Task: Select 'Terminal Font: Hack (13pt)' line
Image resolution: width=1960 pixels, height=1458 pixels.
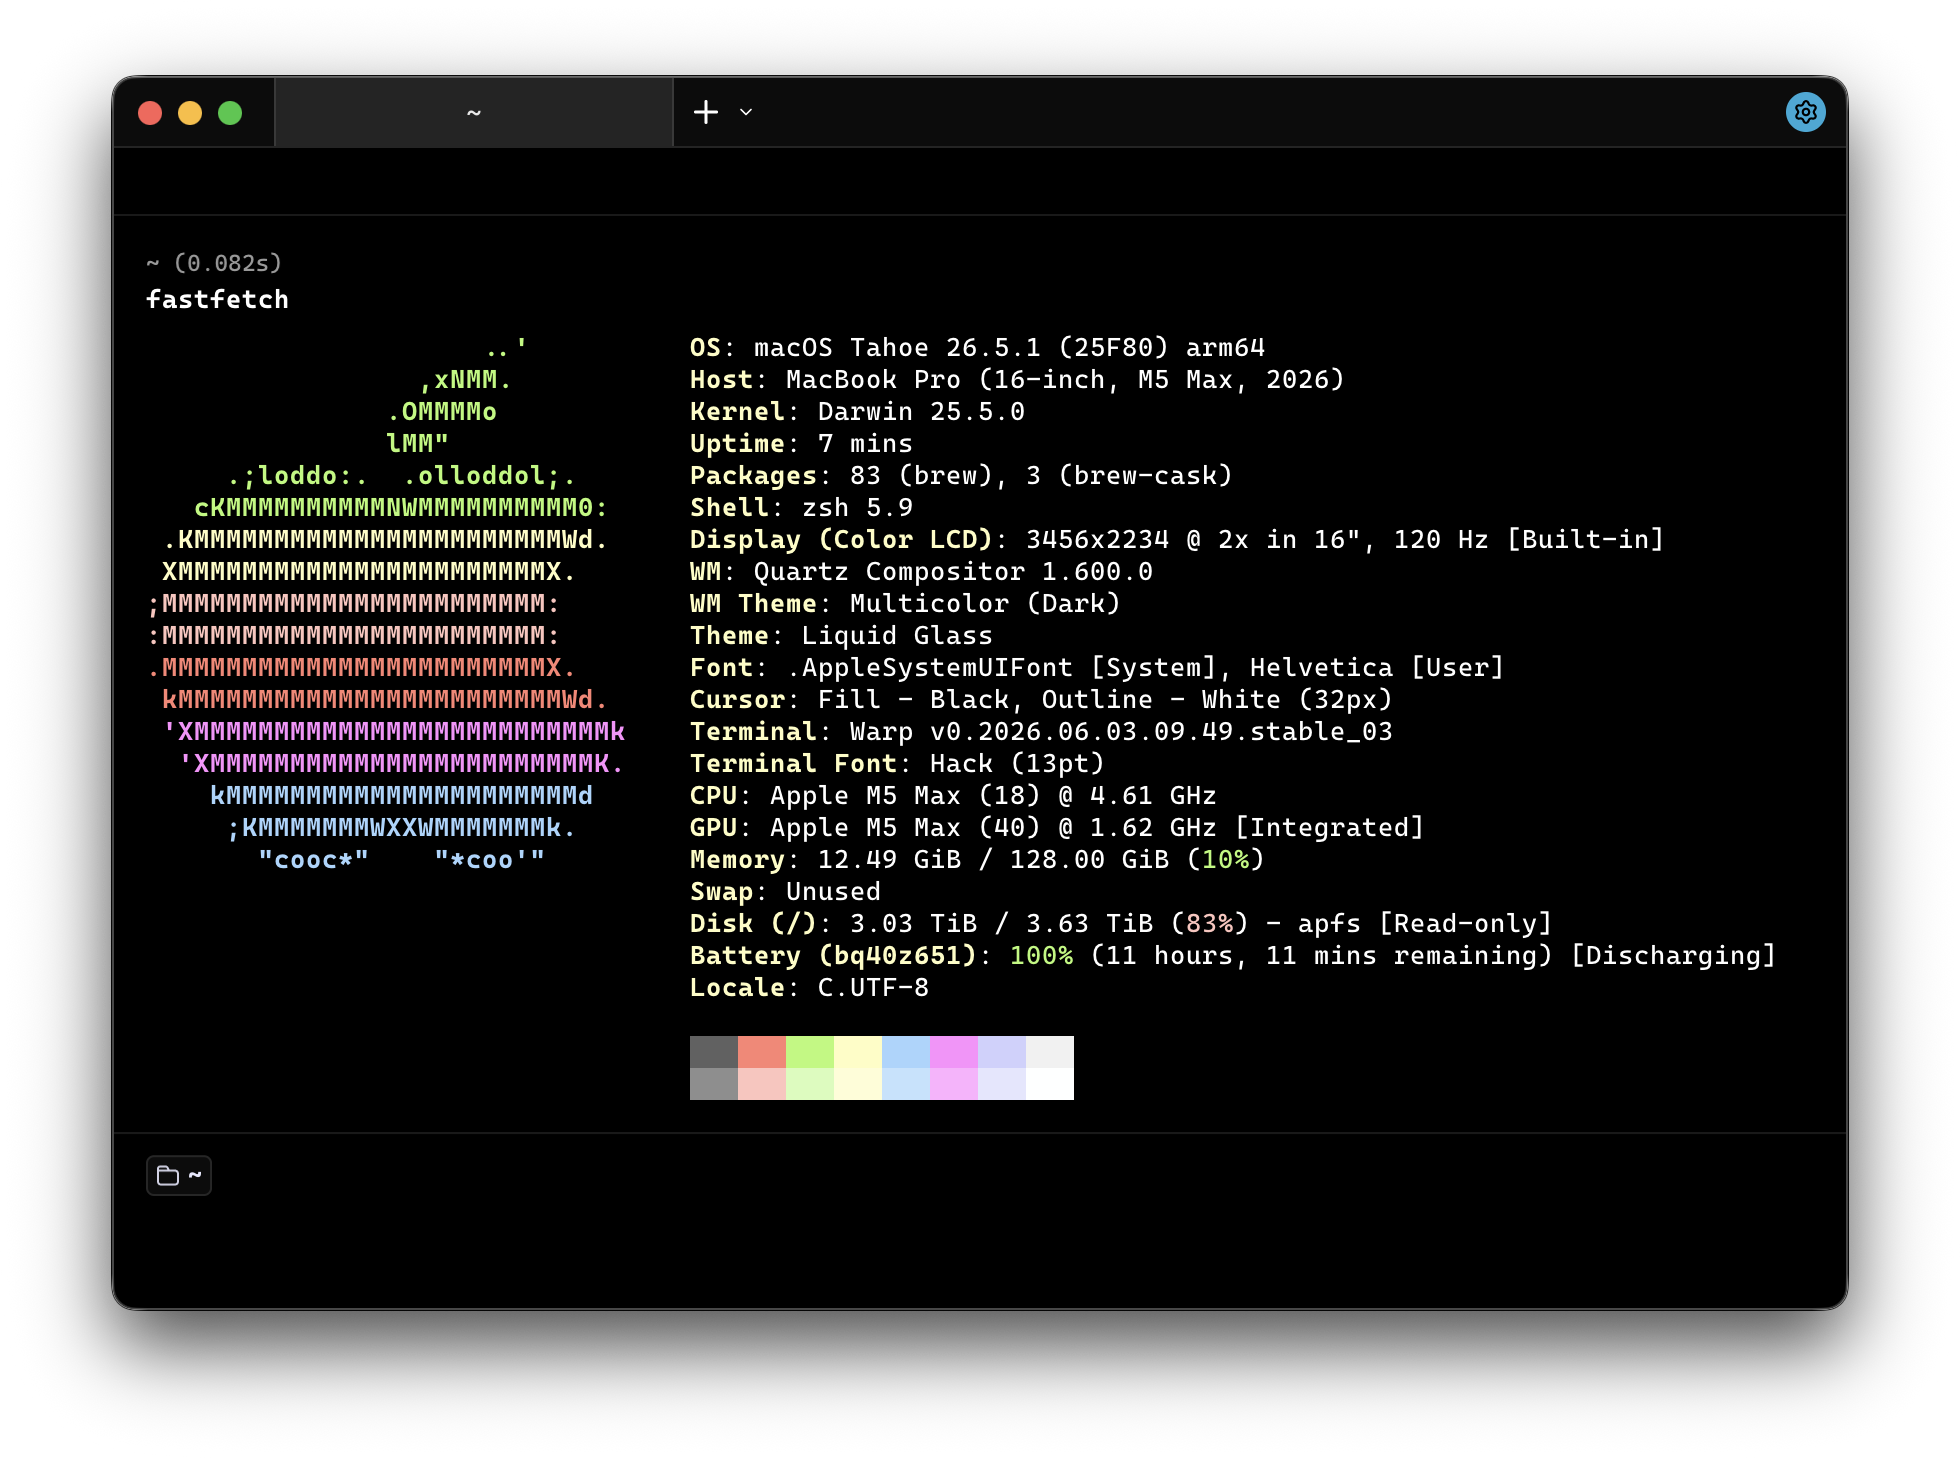Action: [897, 763]
